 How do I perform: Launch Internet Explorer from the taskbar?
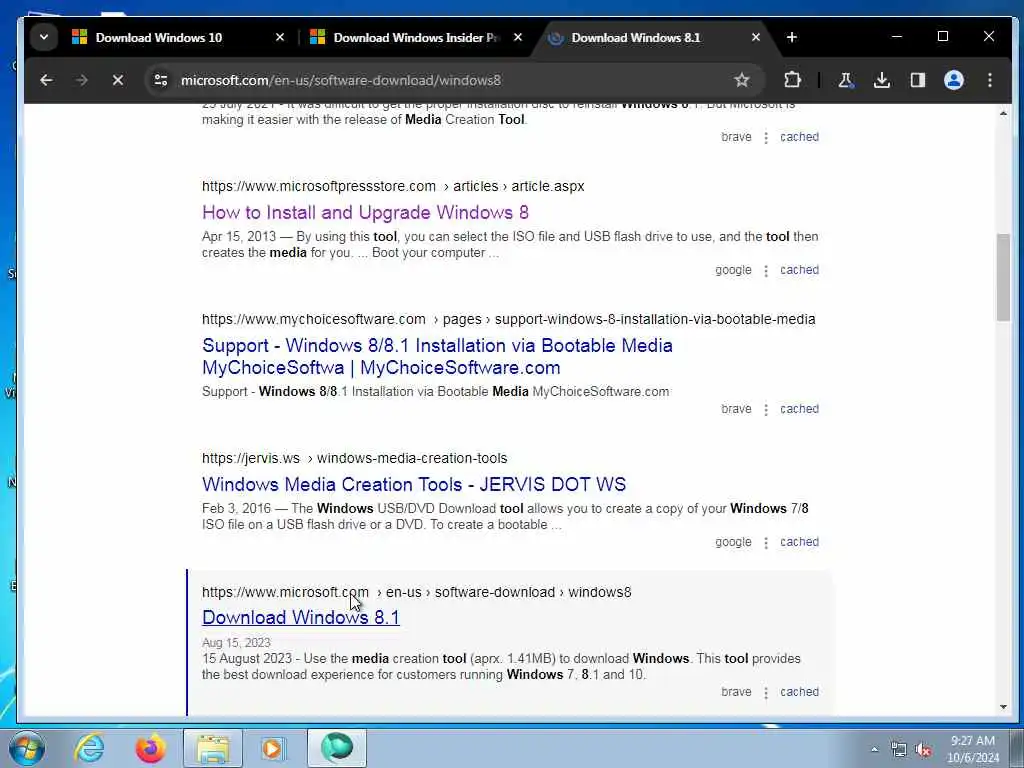tap(89, 748)
